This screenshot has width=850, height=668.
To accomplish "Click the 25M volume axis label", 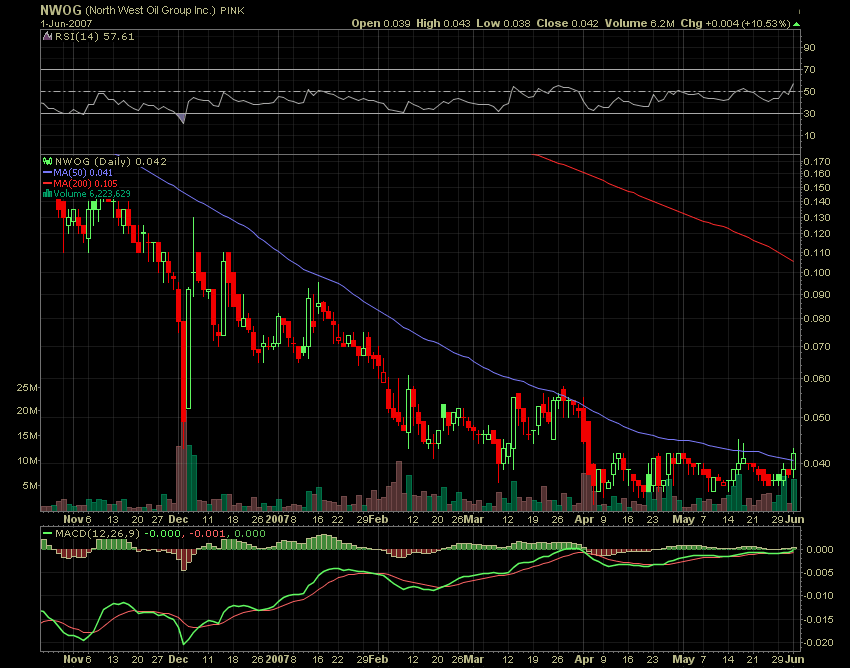I will pos(27,388).
